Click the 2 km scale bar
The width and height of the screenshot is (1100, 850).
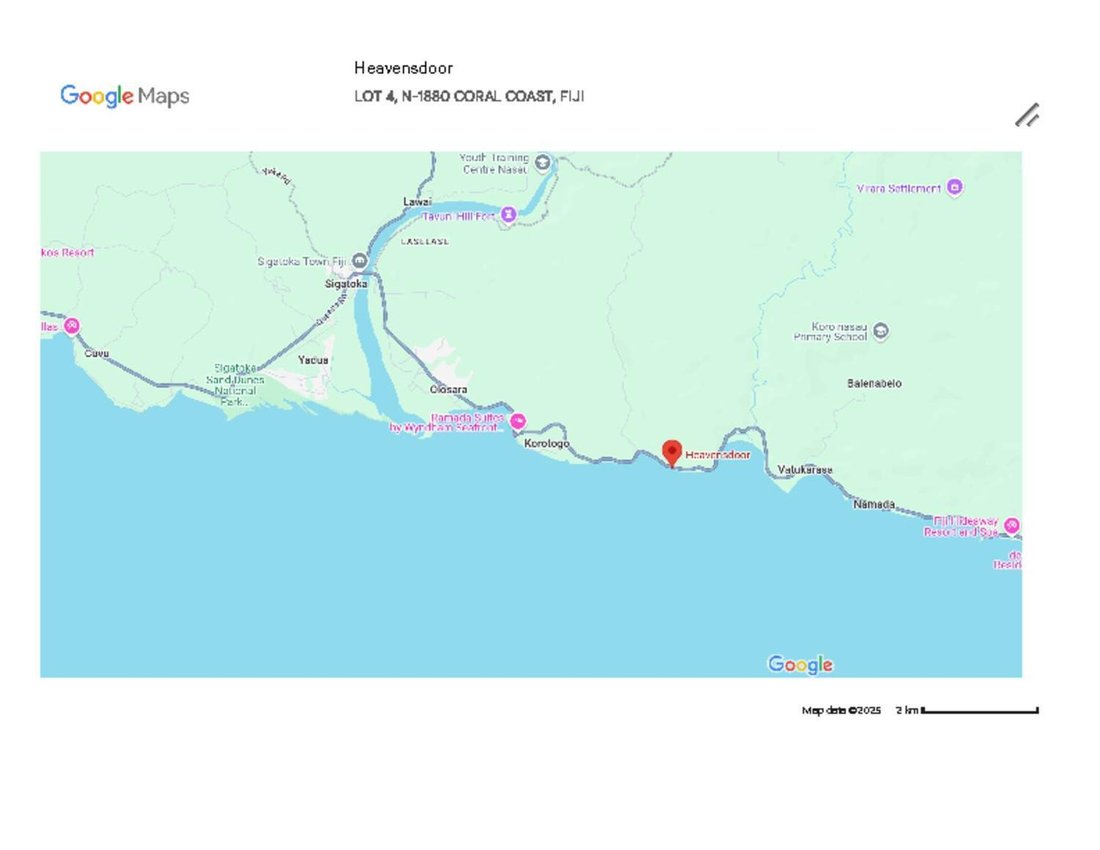coord(979,710)
